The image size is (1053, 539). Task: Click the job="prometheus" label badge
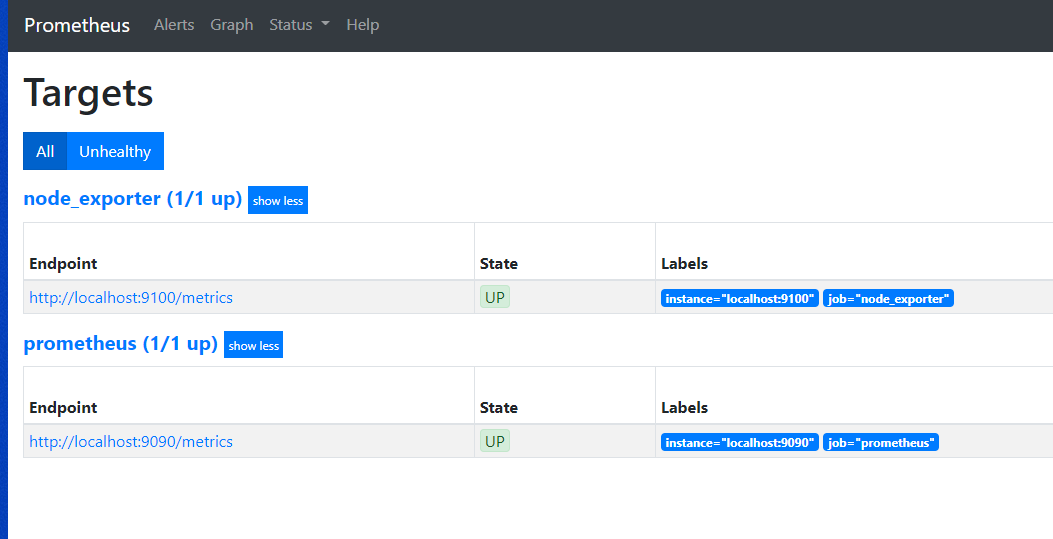(881, 442)
